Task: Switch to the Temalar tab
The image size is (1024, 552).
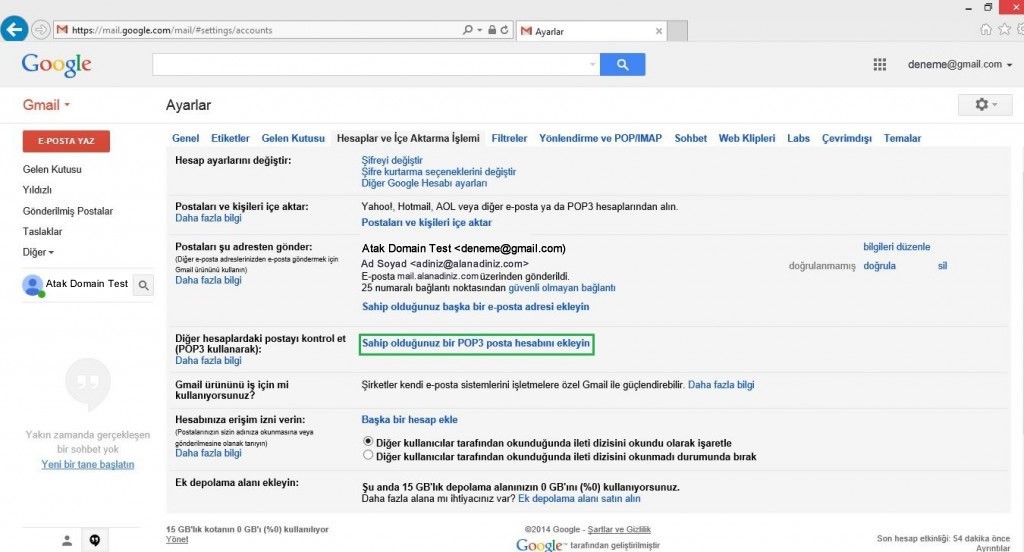Action: point(902,138)
